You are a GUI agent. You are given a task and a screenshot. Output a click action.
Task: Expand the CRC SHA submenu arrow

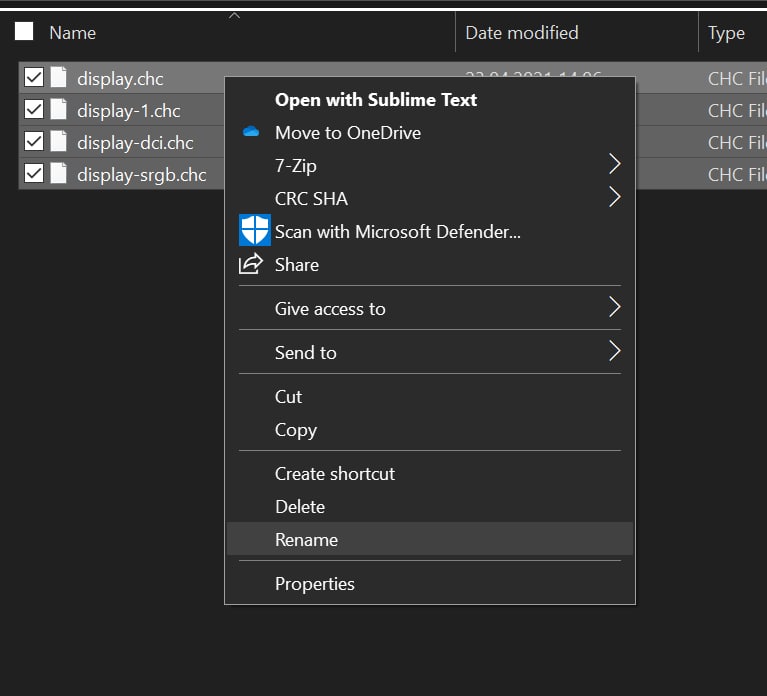(615, 197)
